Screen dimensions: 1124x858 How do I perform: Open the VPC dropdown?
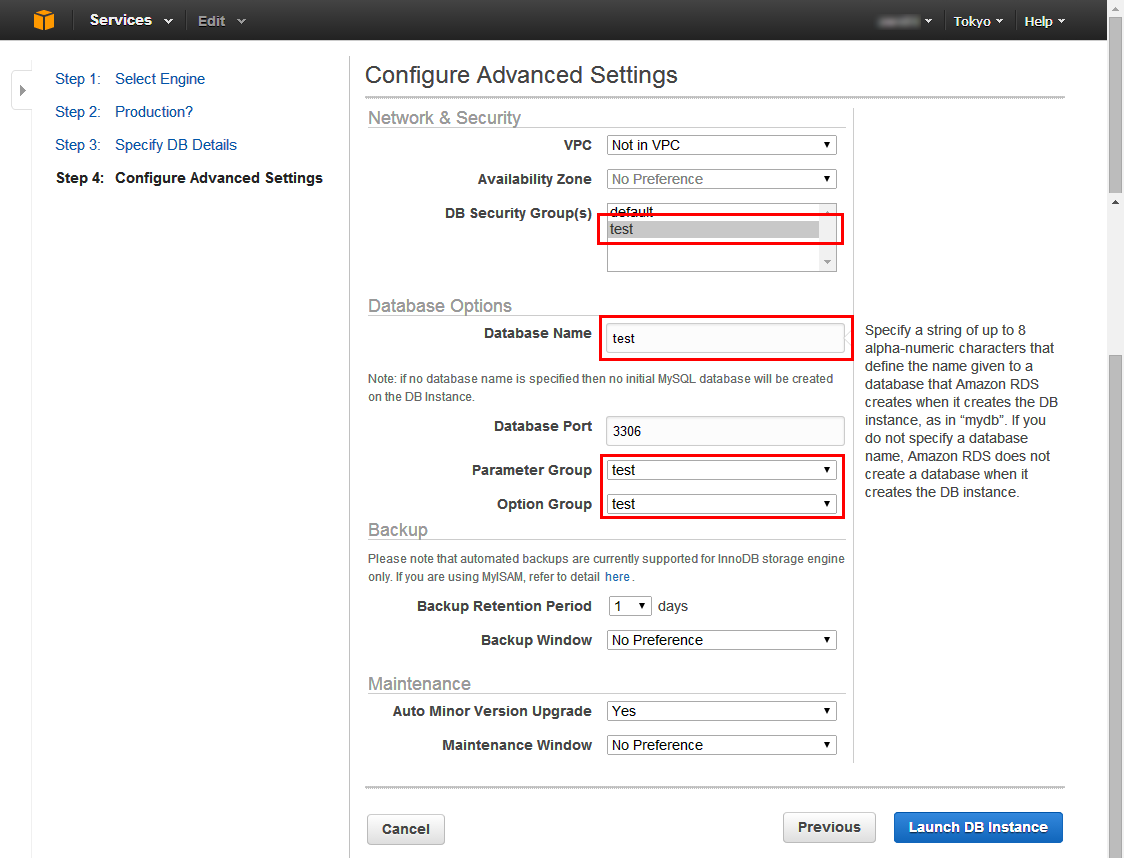(721, 145)
